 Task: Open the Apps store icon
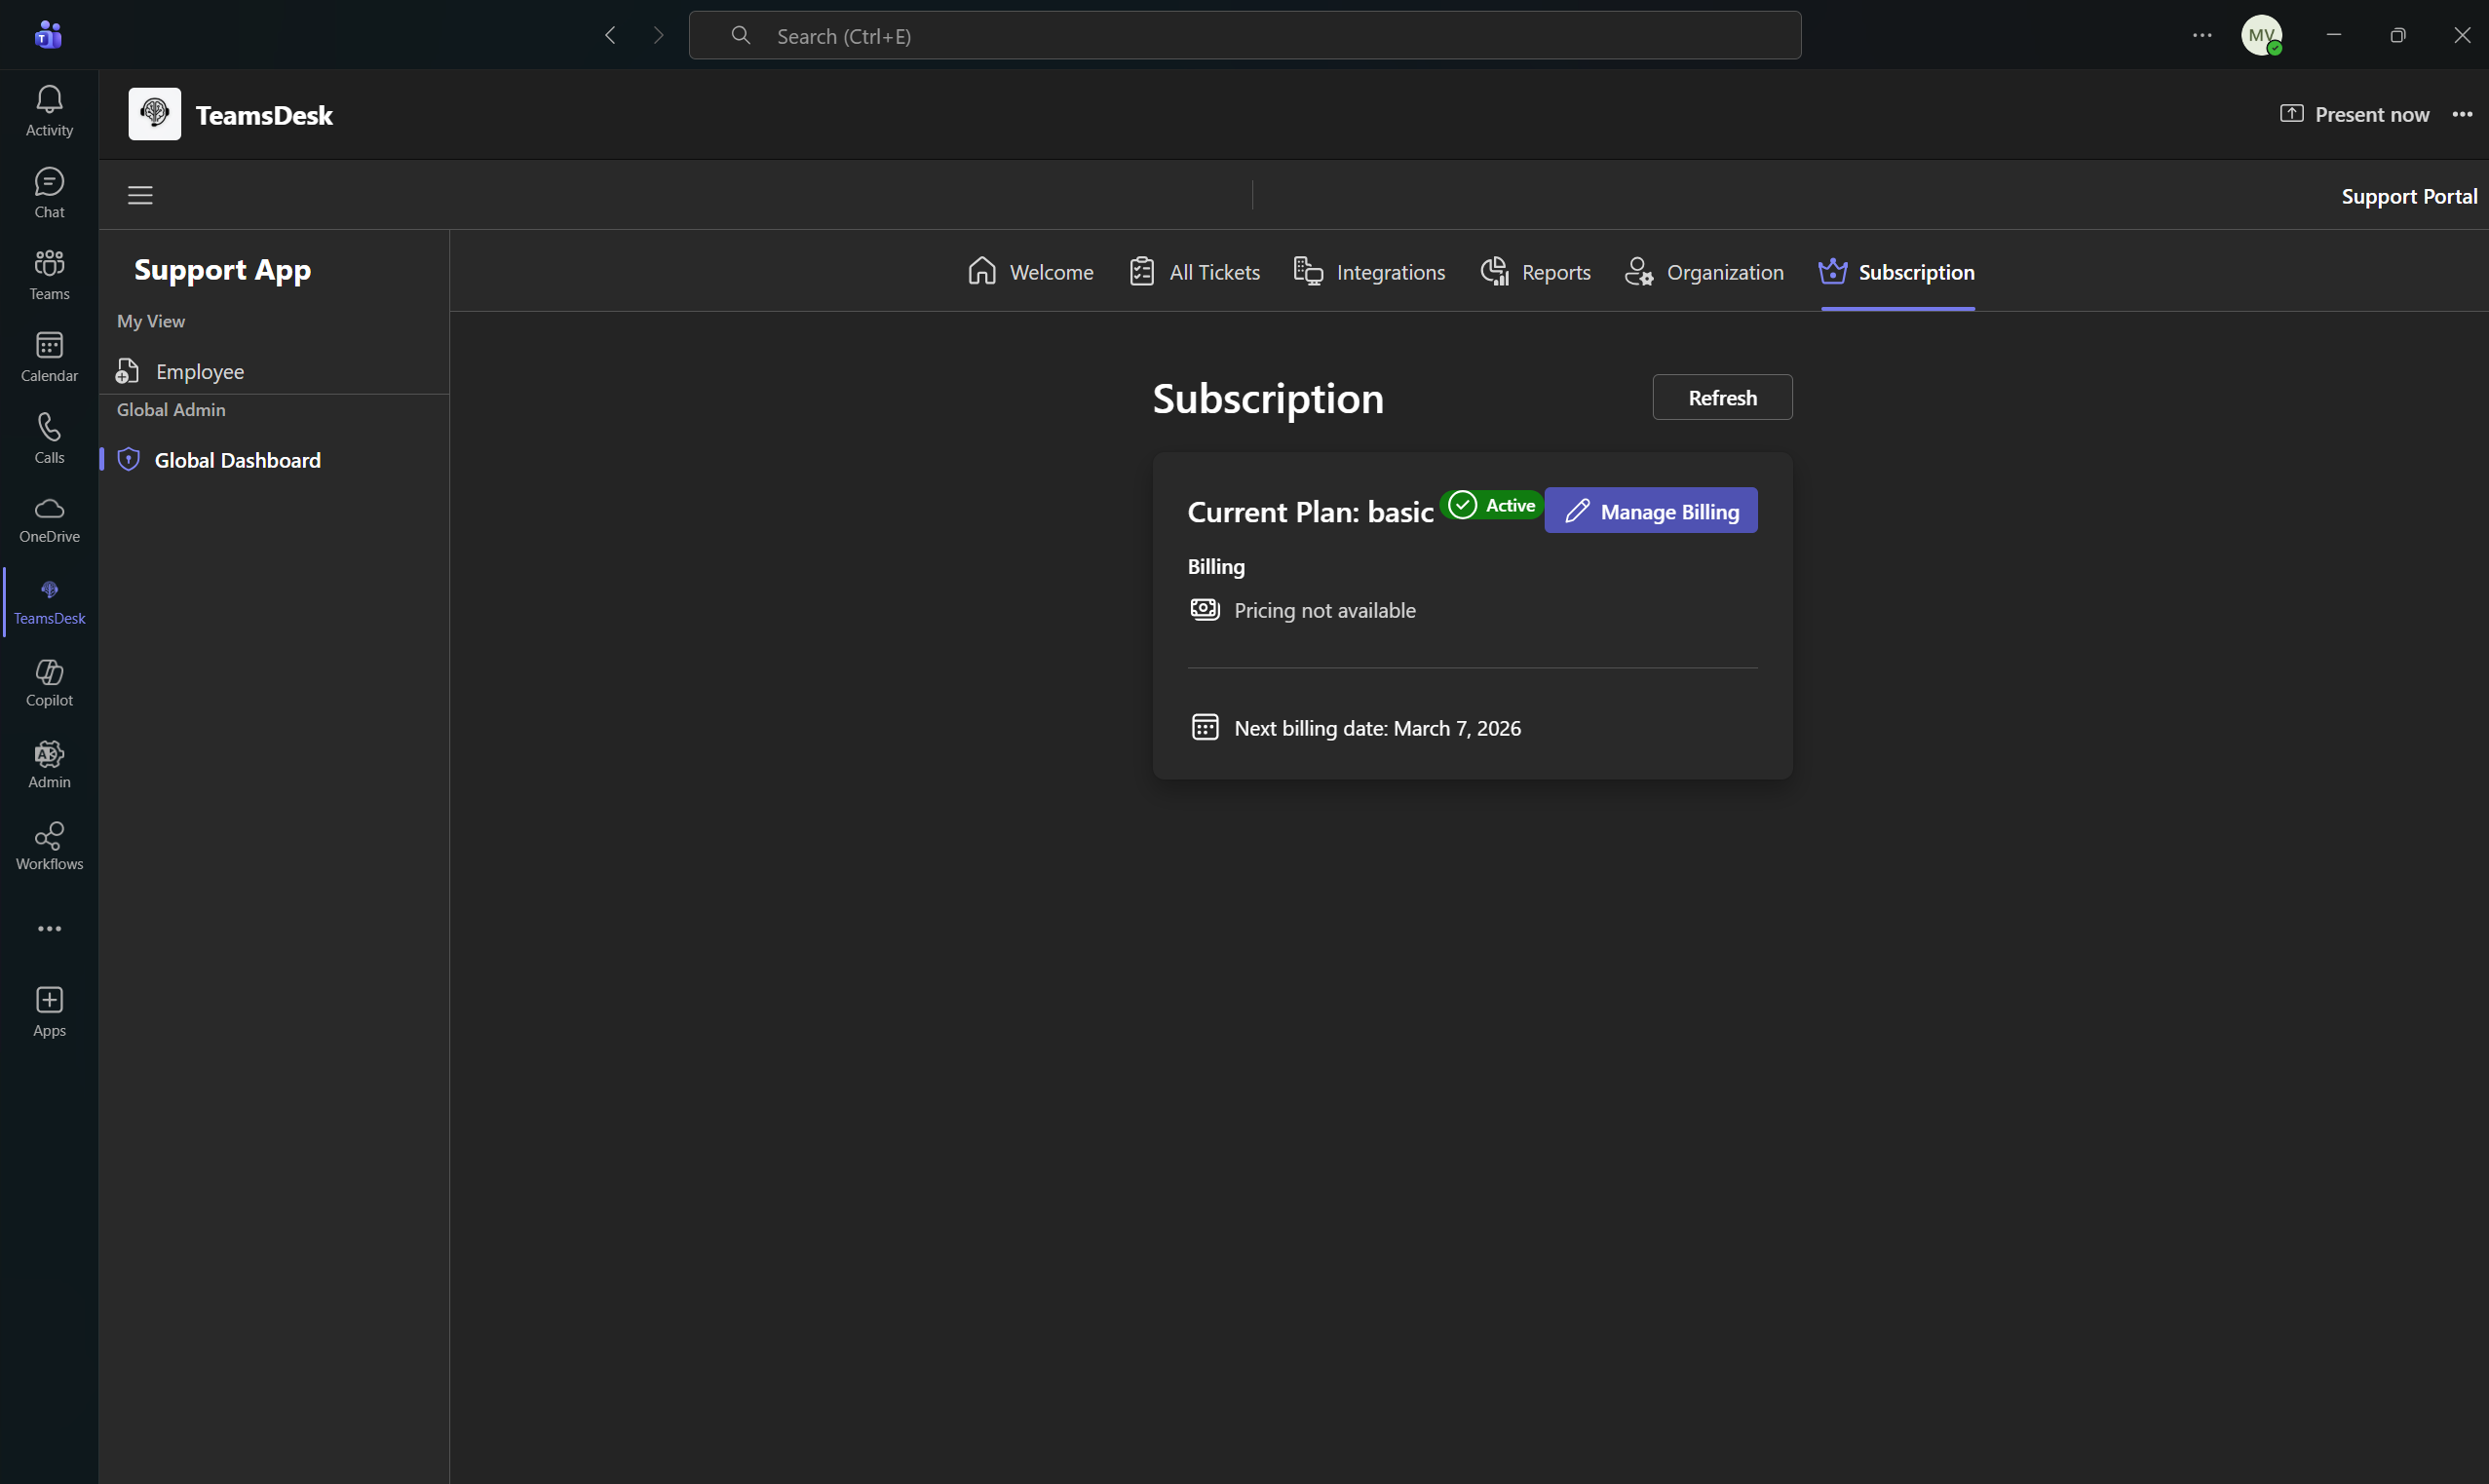(x=49, y=1009)
